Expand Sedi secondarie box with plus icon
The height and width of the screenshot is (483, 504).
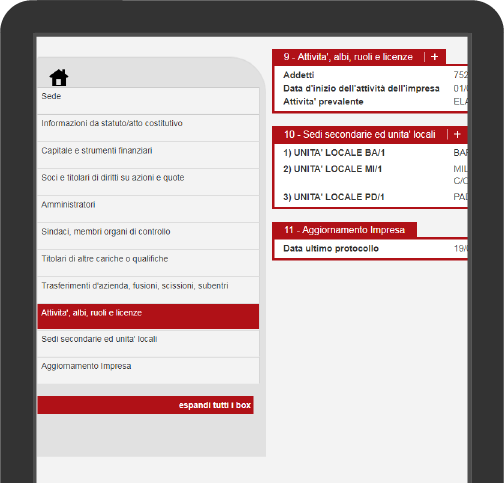tap(457, 134)
